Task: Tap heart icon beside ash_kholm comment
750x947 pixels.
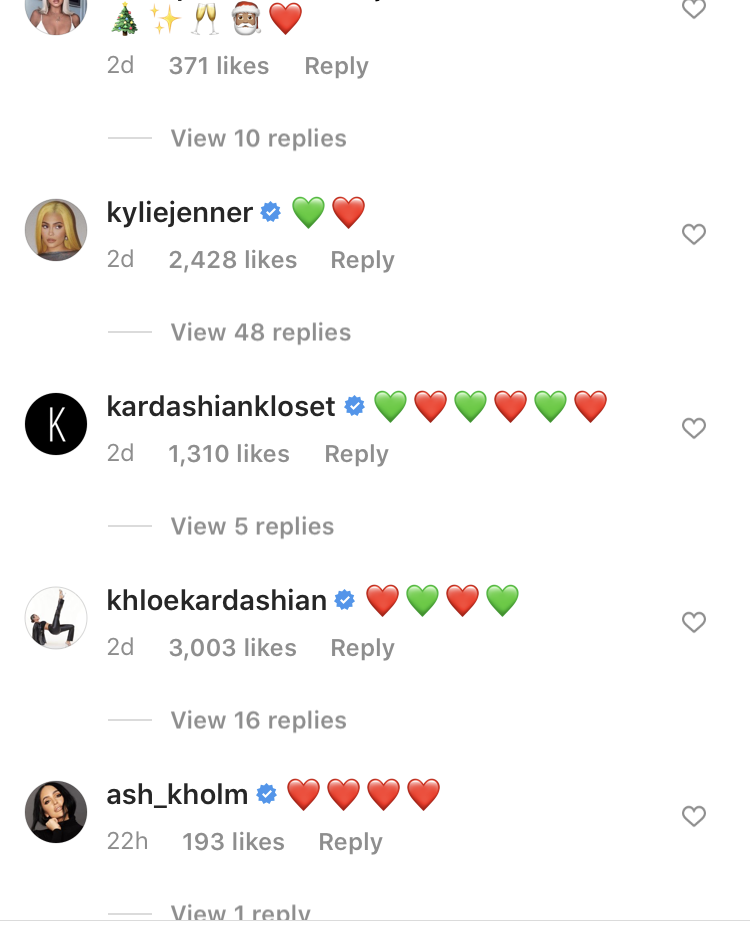Action: (x=694, y=816)
